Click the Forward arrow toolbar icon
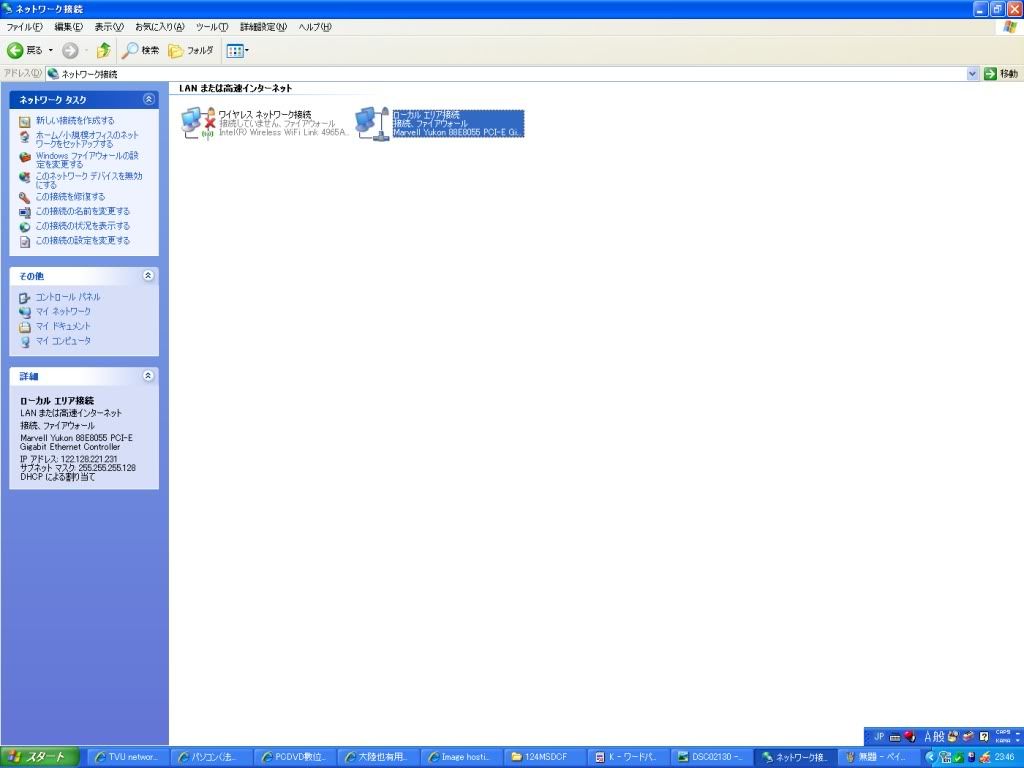 (70, 50)
